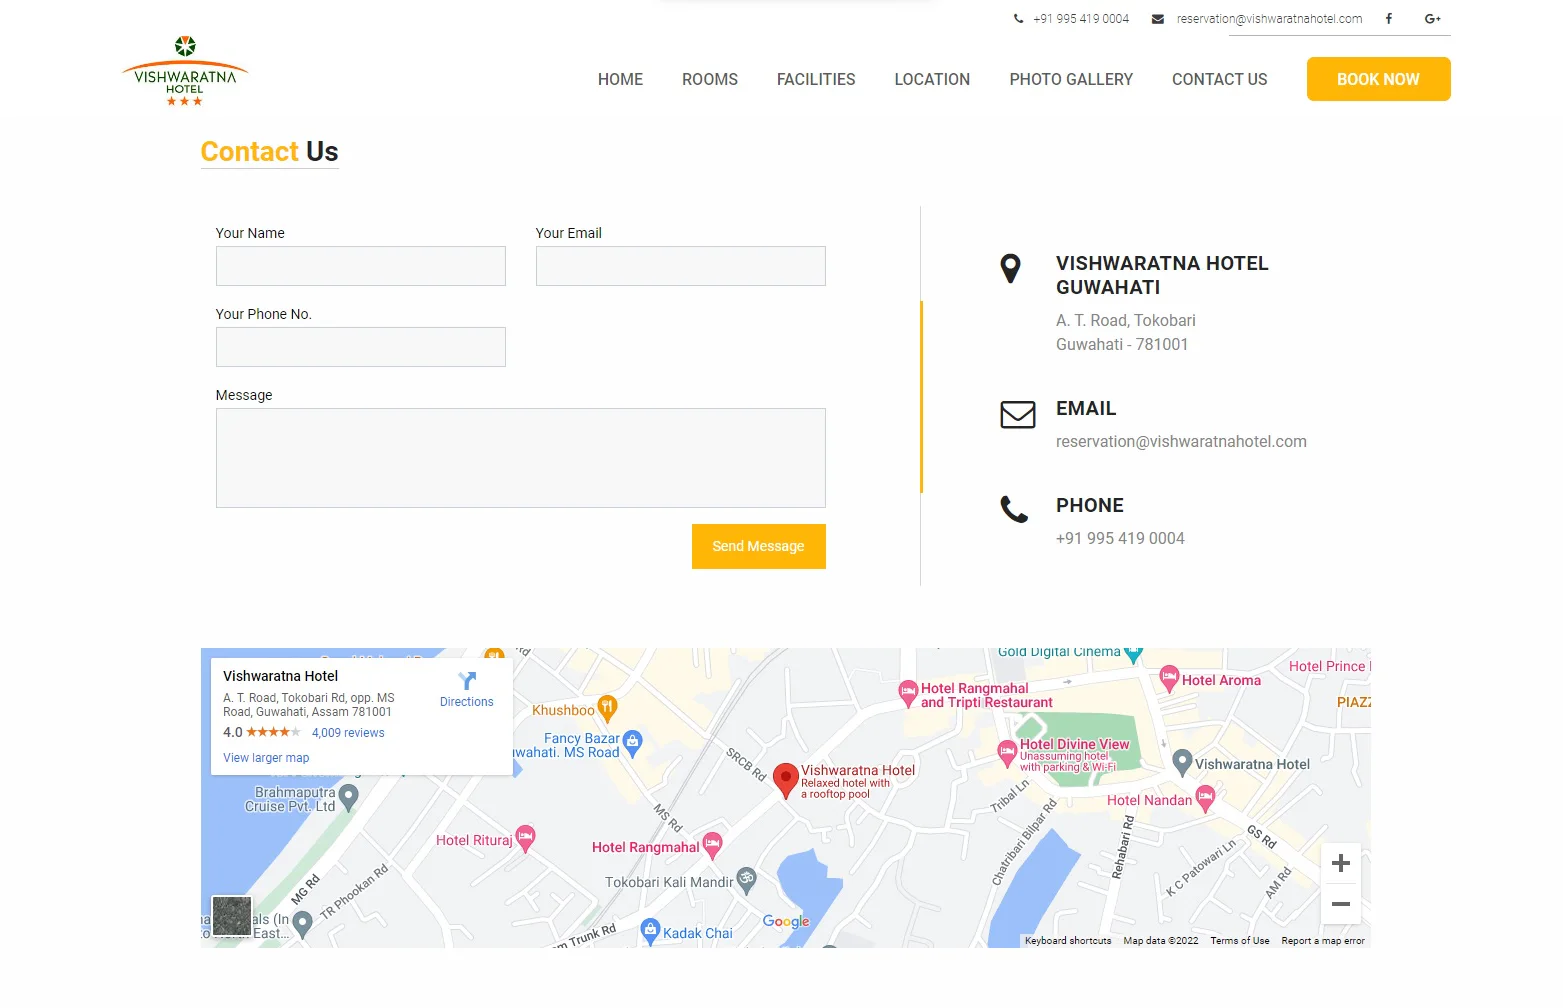Click the red Vishwaratna Hotel map marker
The width and height of the screenshot is (1563, 1008).
pos(786,780)
